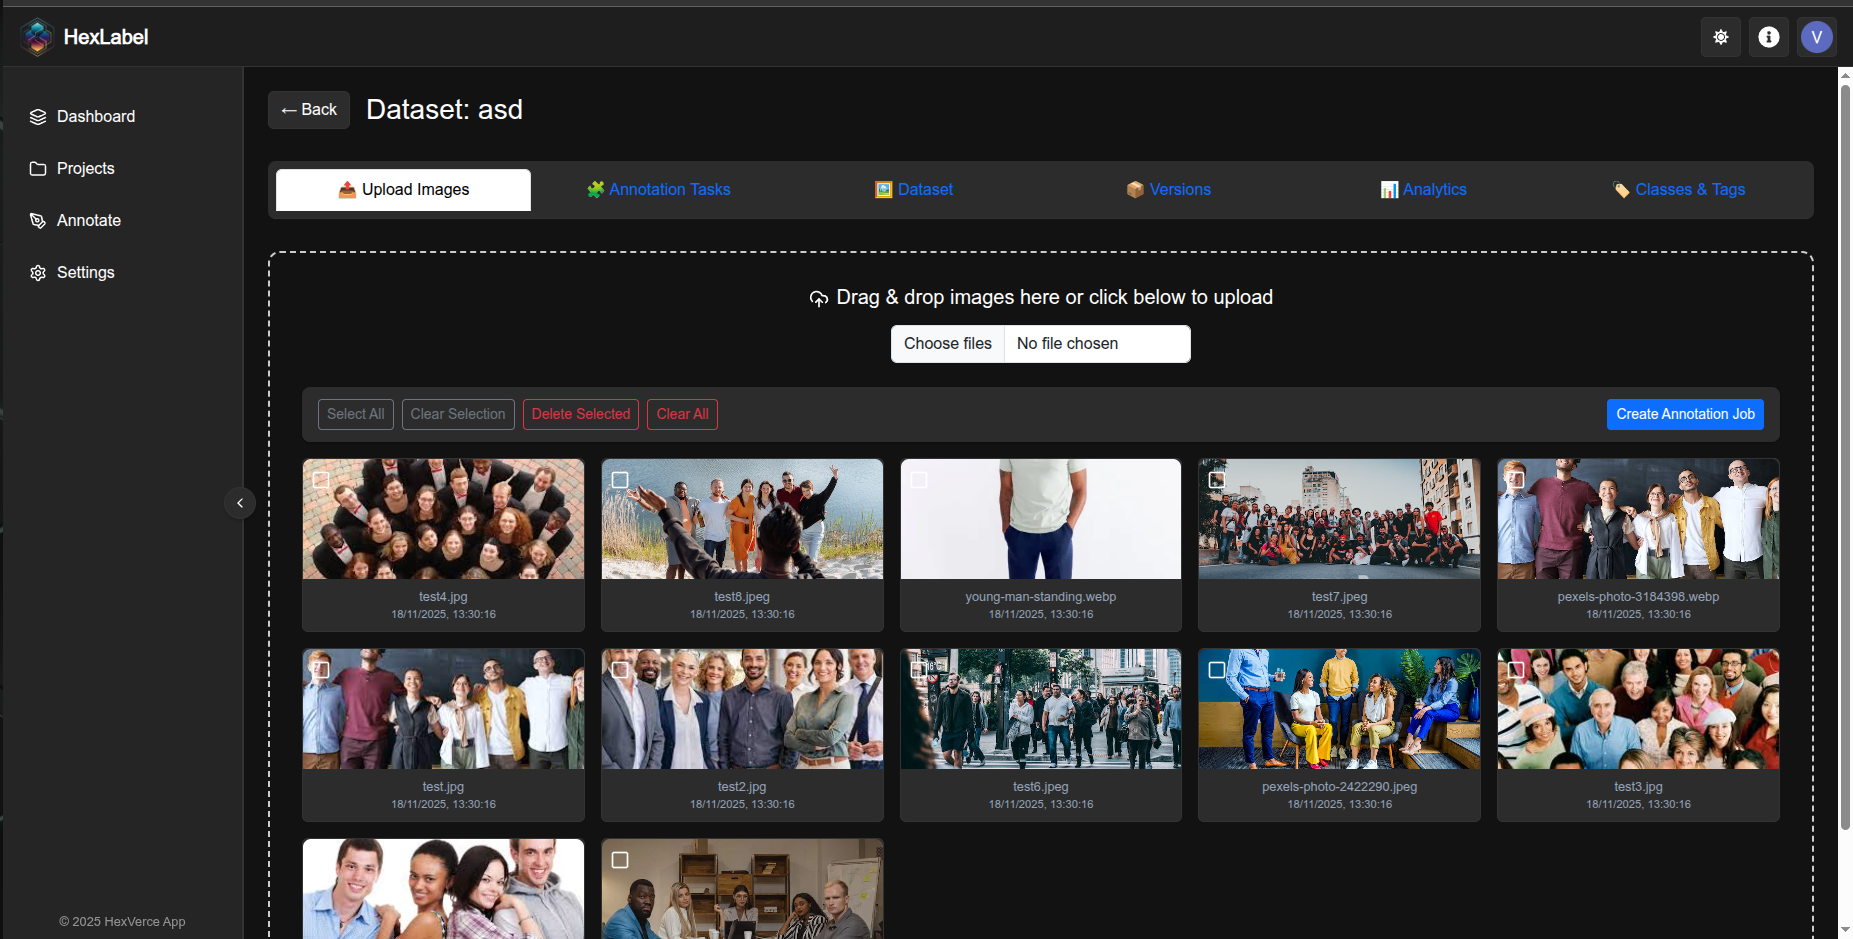Click the Choose files upload input
Viewport: 1853px width, 939px height.
(x=948, y=344)
